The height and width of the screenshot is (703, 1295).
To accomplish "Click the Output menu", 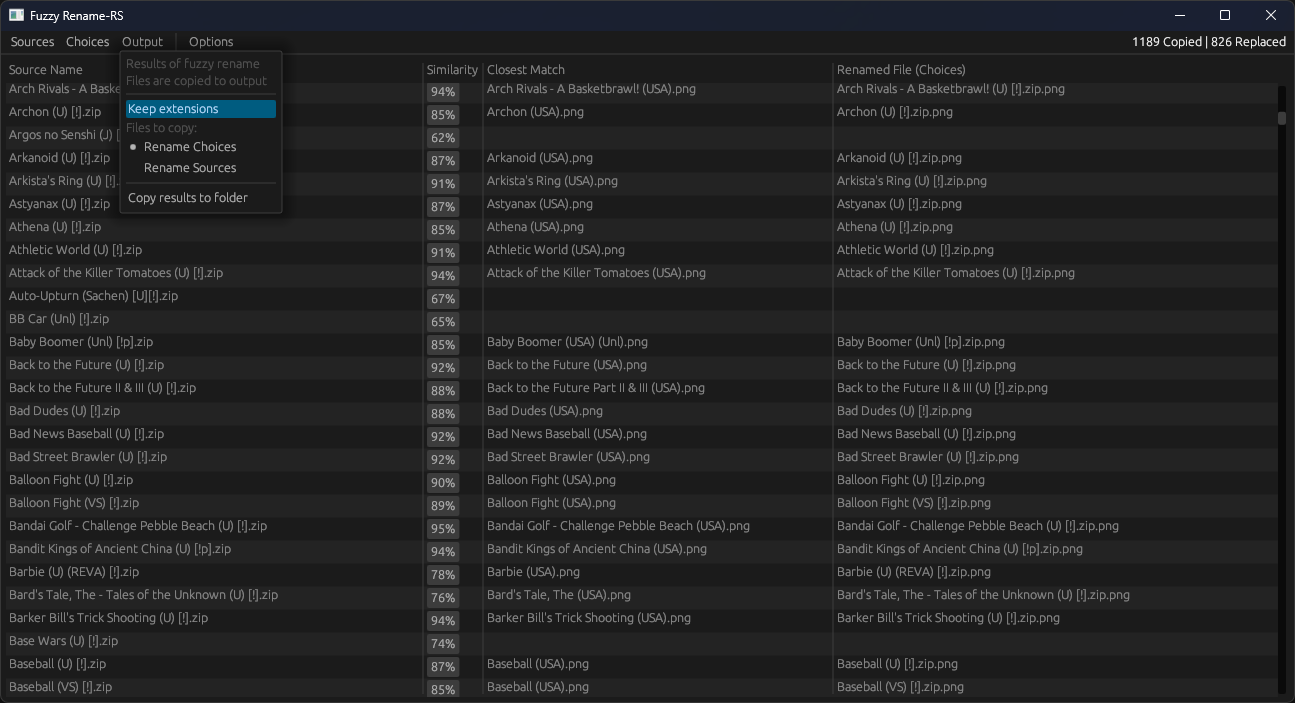I will pos(142,42).
